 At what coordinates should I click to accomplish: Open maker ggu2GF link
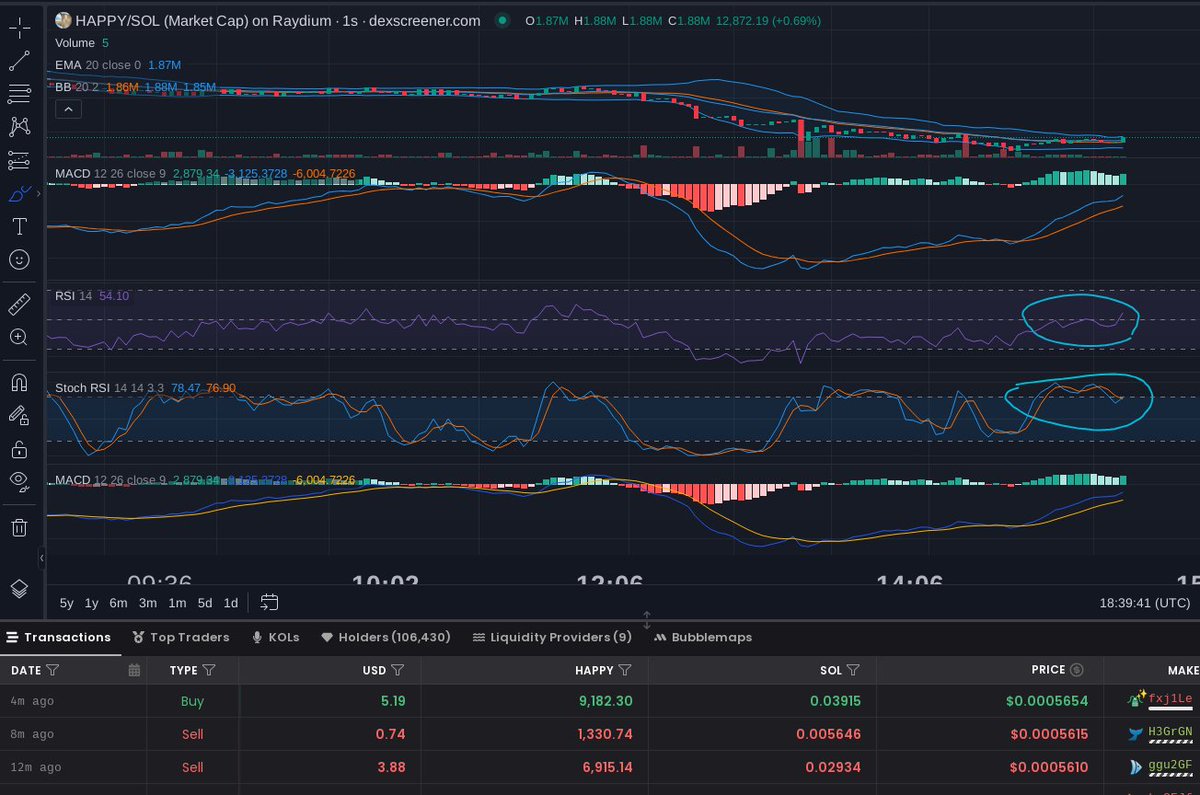tap(1171, 767)
